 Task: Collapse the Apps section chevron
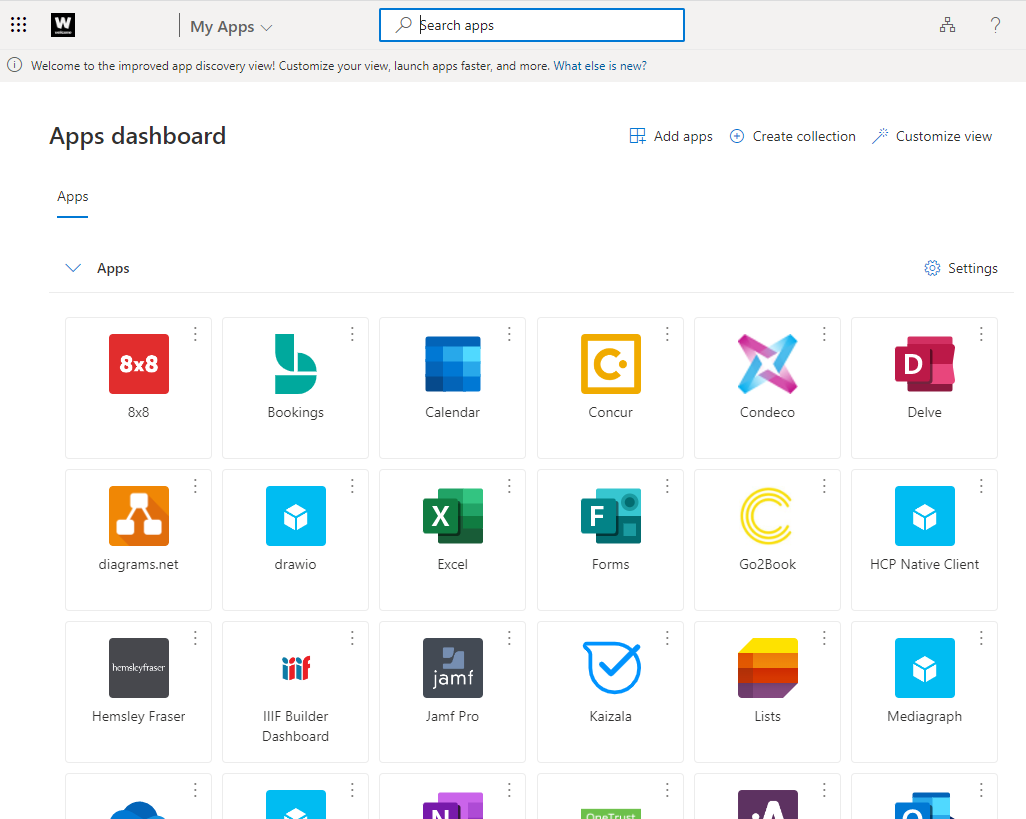point(72,268)
